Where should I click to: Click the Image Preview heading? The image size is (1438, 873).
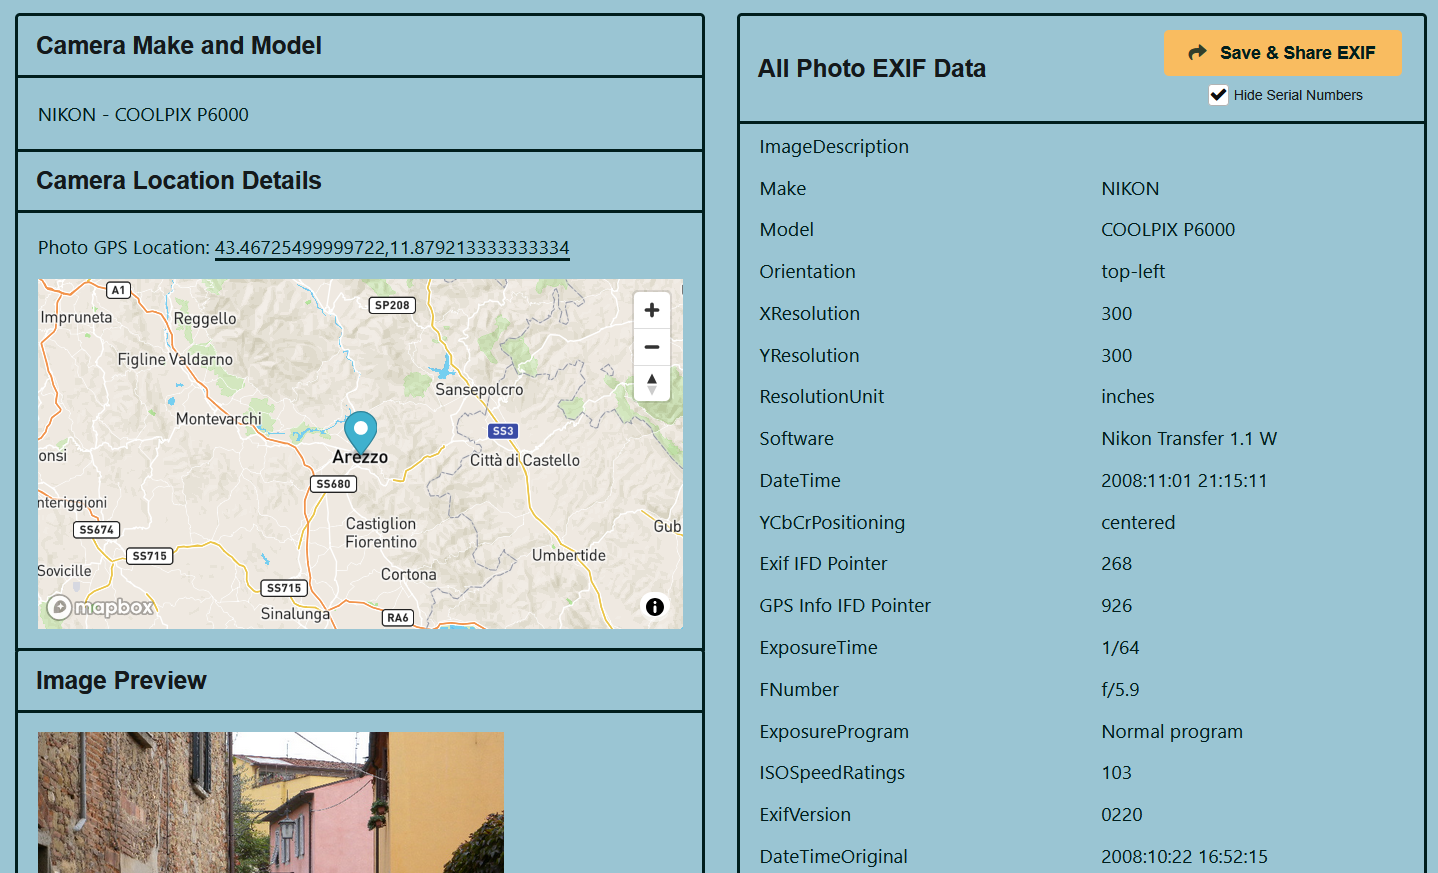click(121, 681)
